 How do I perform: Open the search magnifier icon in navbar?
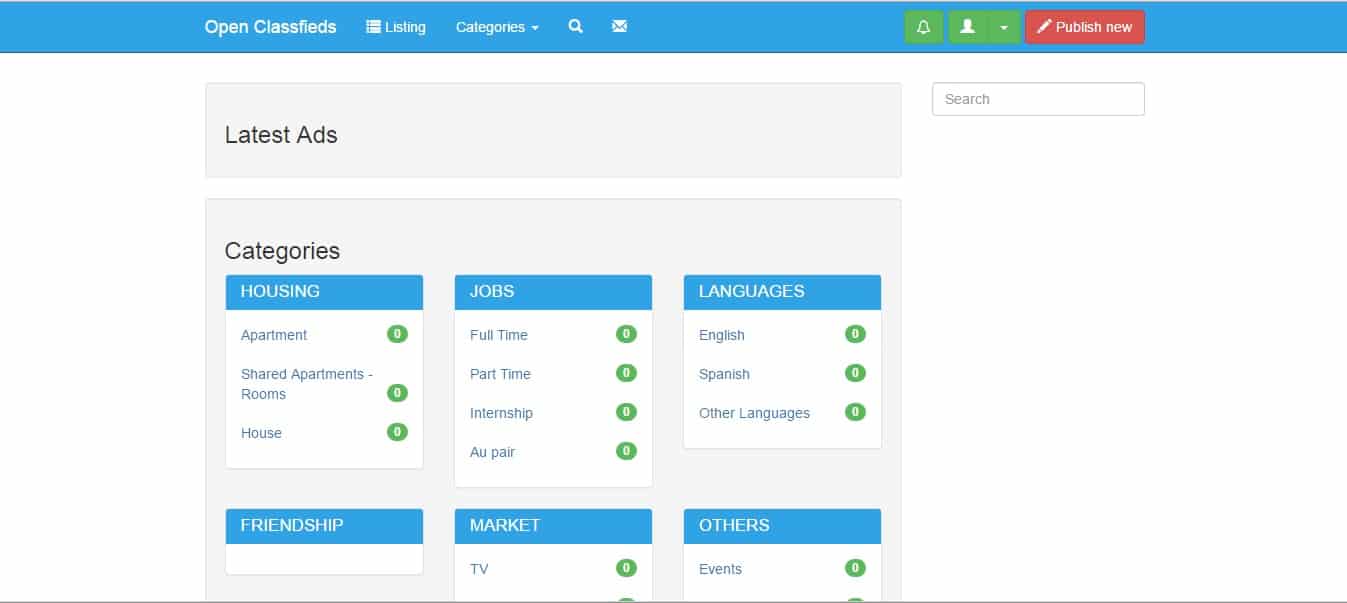[x=575, y=27]
